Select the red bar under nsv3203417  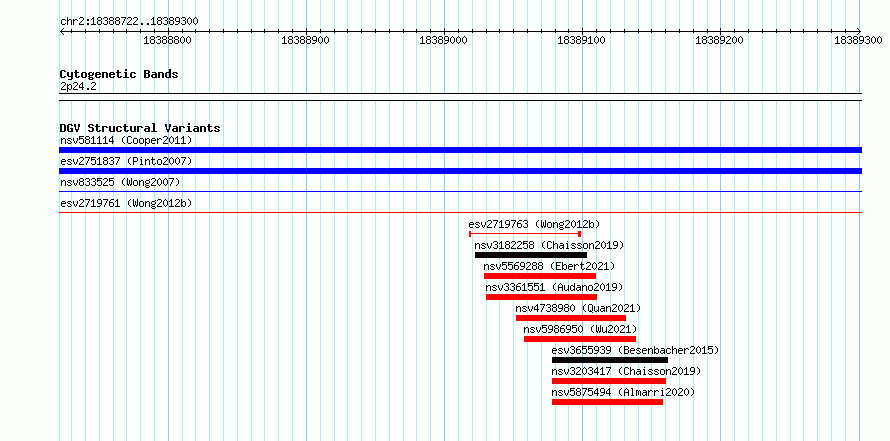tap(608, 381)
